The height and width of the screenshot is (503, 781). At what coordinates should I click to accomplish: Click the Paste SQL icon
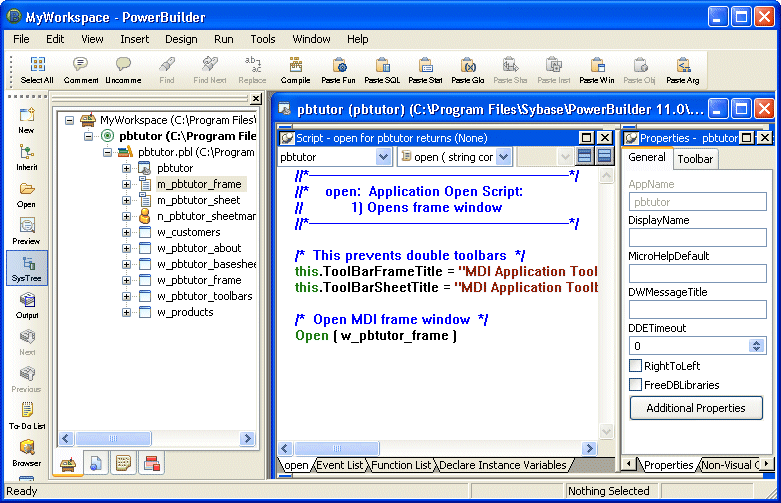pyautogui.click(x=382, y=70)
